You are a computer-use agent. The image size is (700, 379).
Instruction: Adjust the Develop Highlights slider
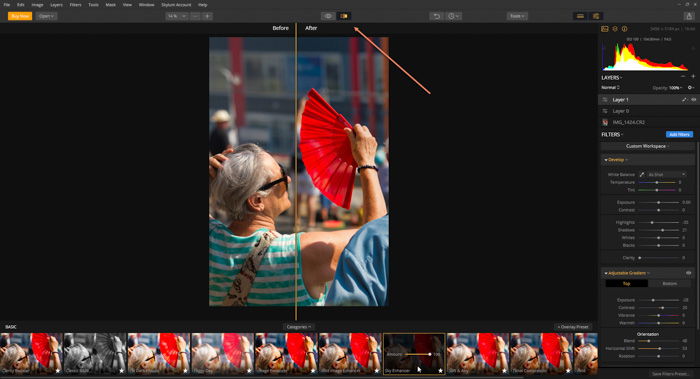(658, 222)
